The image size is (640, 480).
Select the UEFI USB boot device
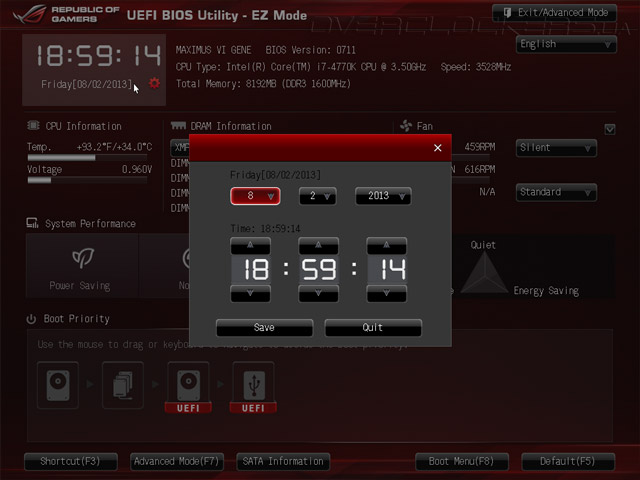tap(253, 387)
